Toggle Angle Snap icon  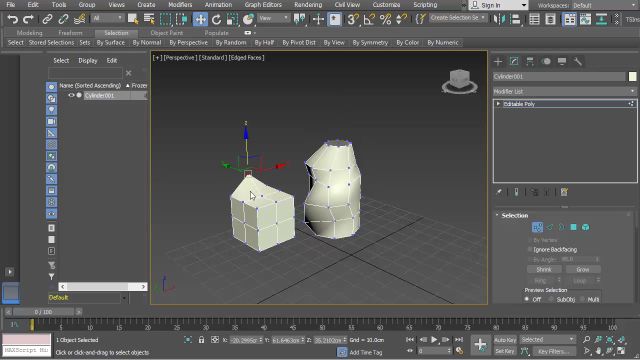tap(369, 19)
